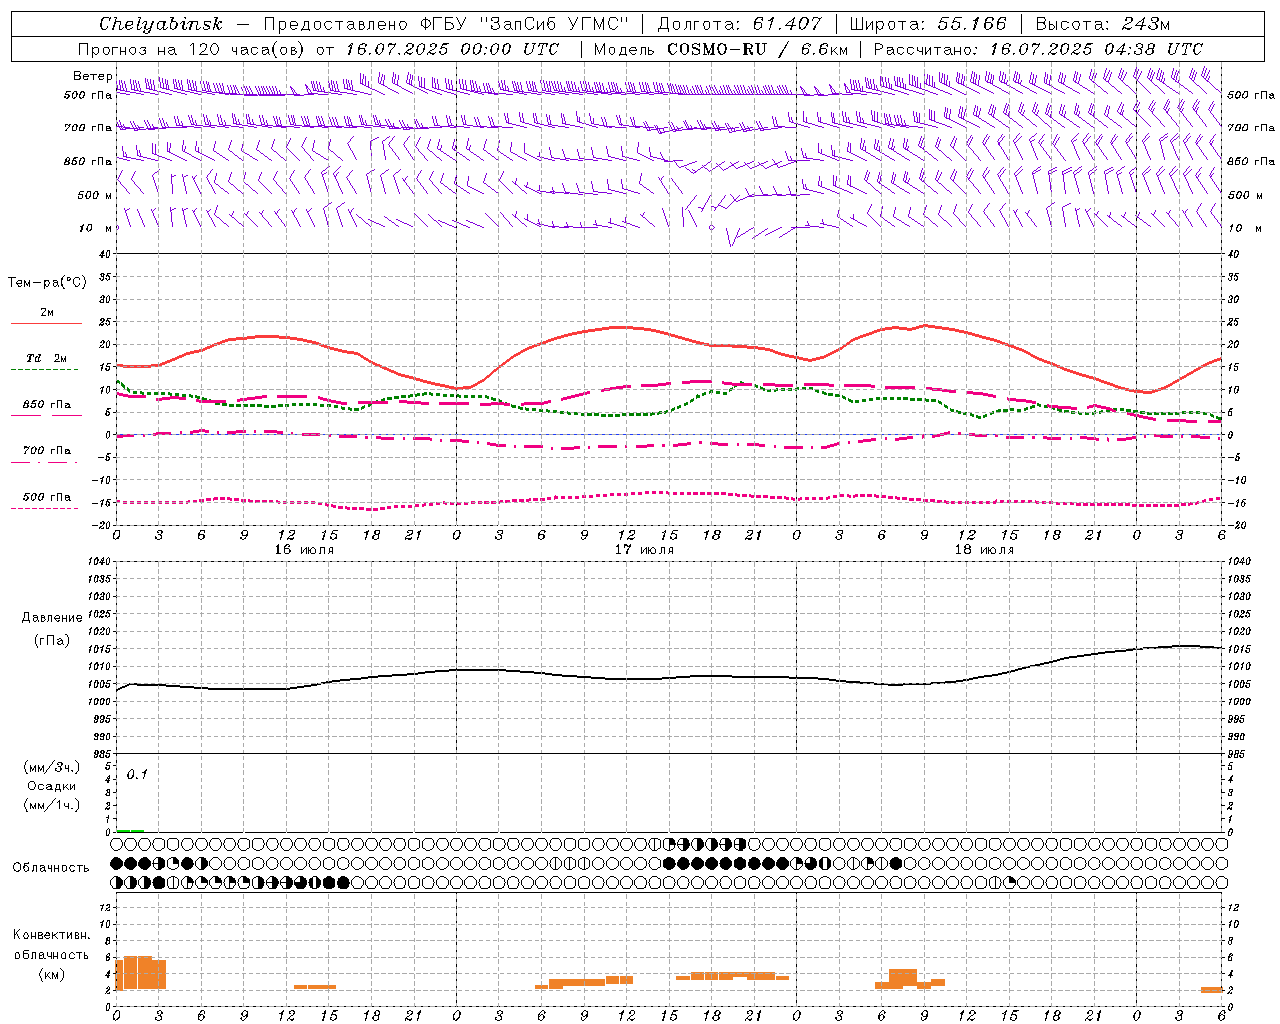The image size is (1280, 1024).
Task: Click the 'Ветер' wind panel label
Action: pos(92,76)
